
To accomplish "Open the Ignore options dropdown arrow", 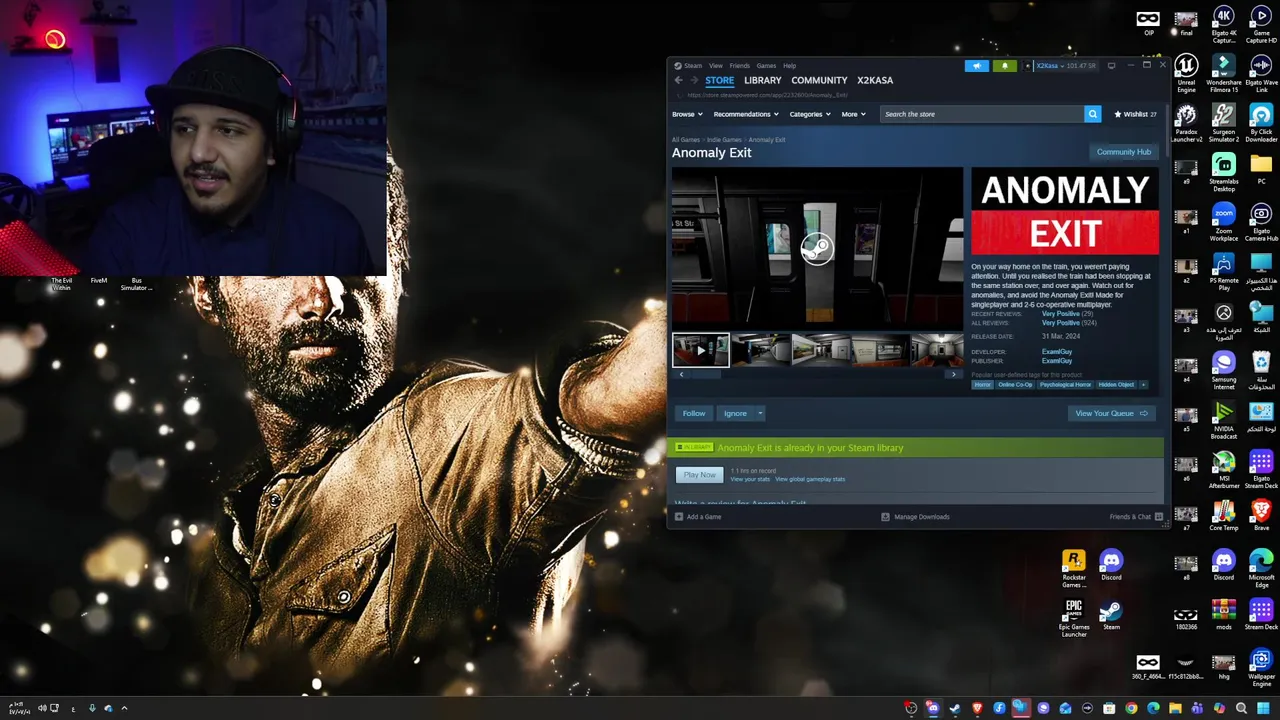I will [760, 413].
